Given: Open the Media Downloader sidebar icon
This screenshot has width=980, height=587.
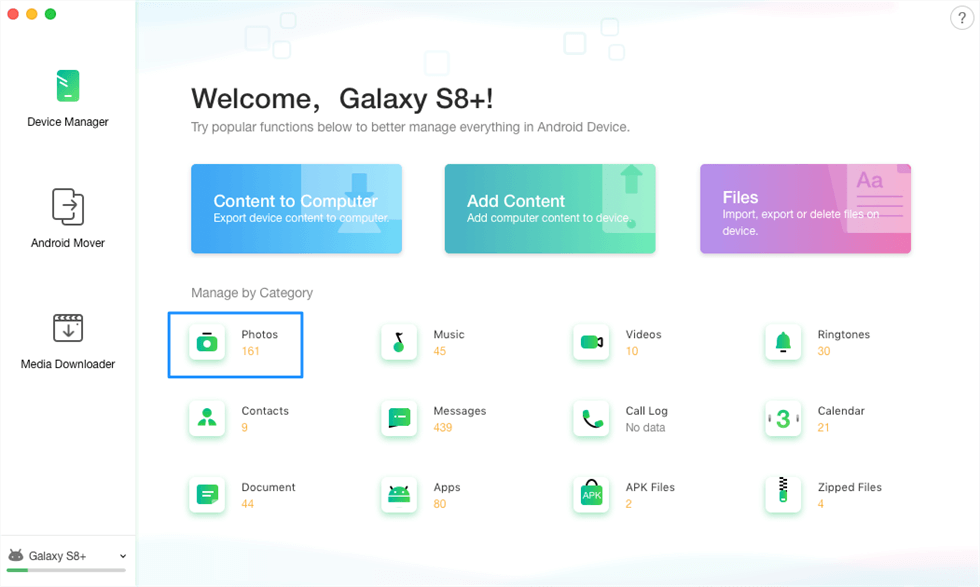Looking at the screenshot, I should point(68,328).
